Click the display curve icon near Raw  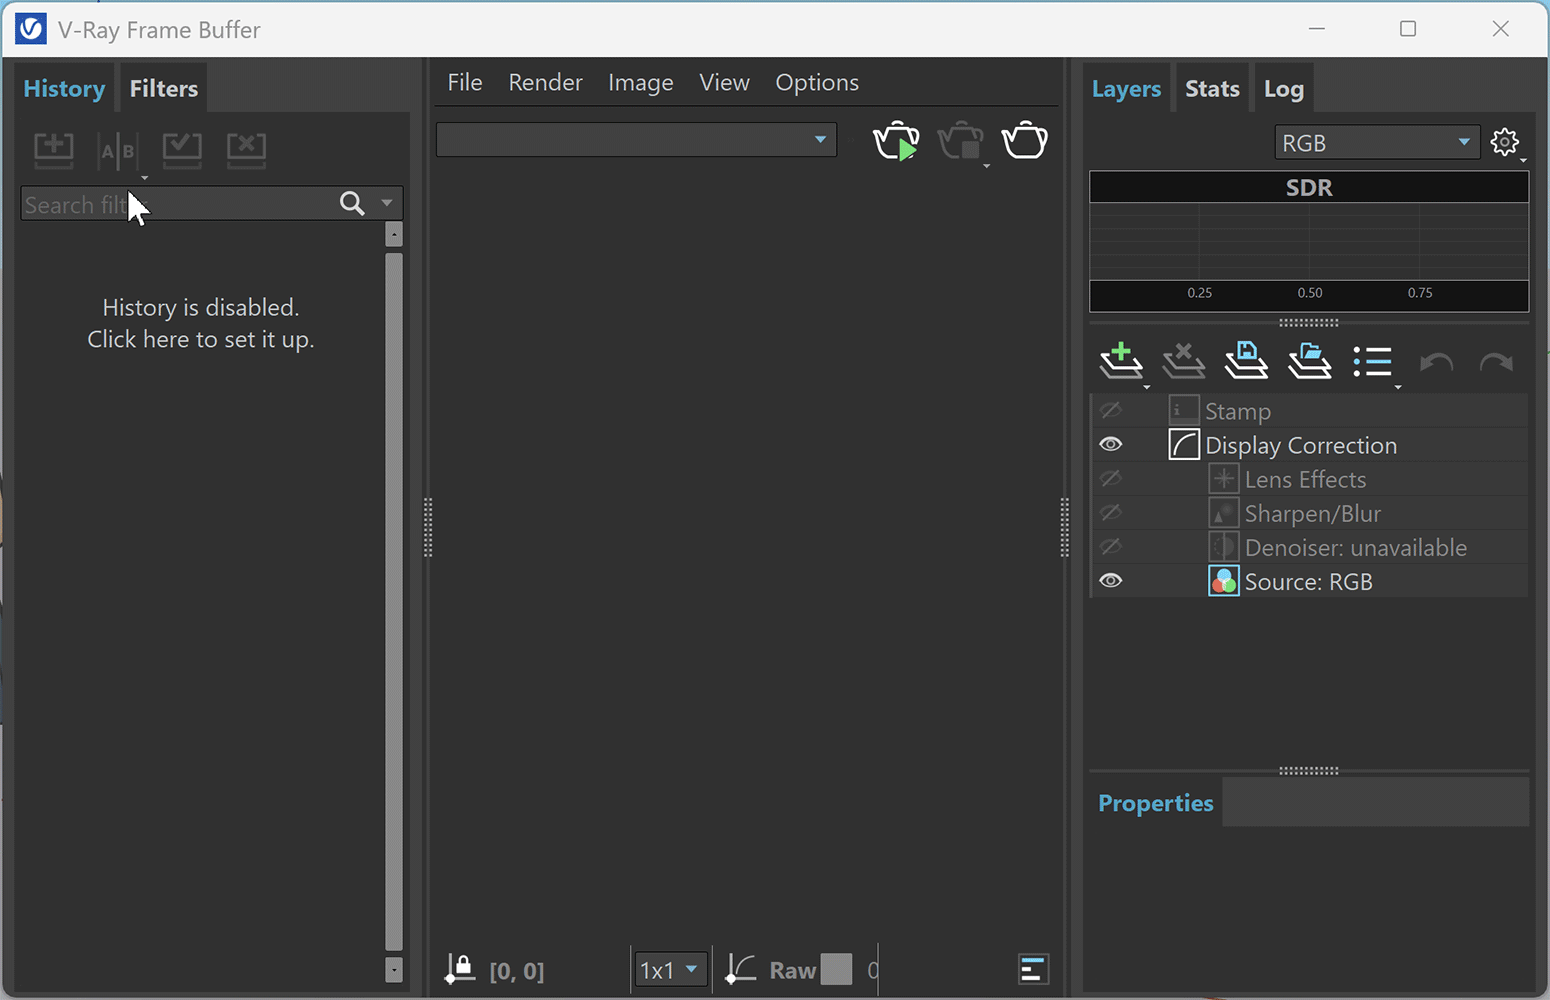[x=740, y=968]
